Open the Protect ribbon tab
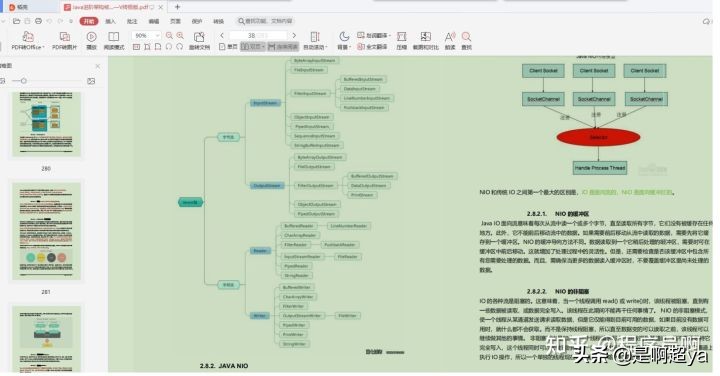The width and height of the screenshot is (720, 376). [197, 21]
